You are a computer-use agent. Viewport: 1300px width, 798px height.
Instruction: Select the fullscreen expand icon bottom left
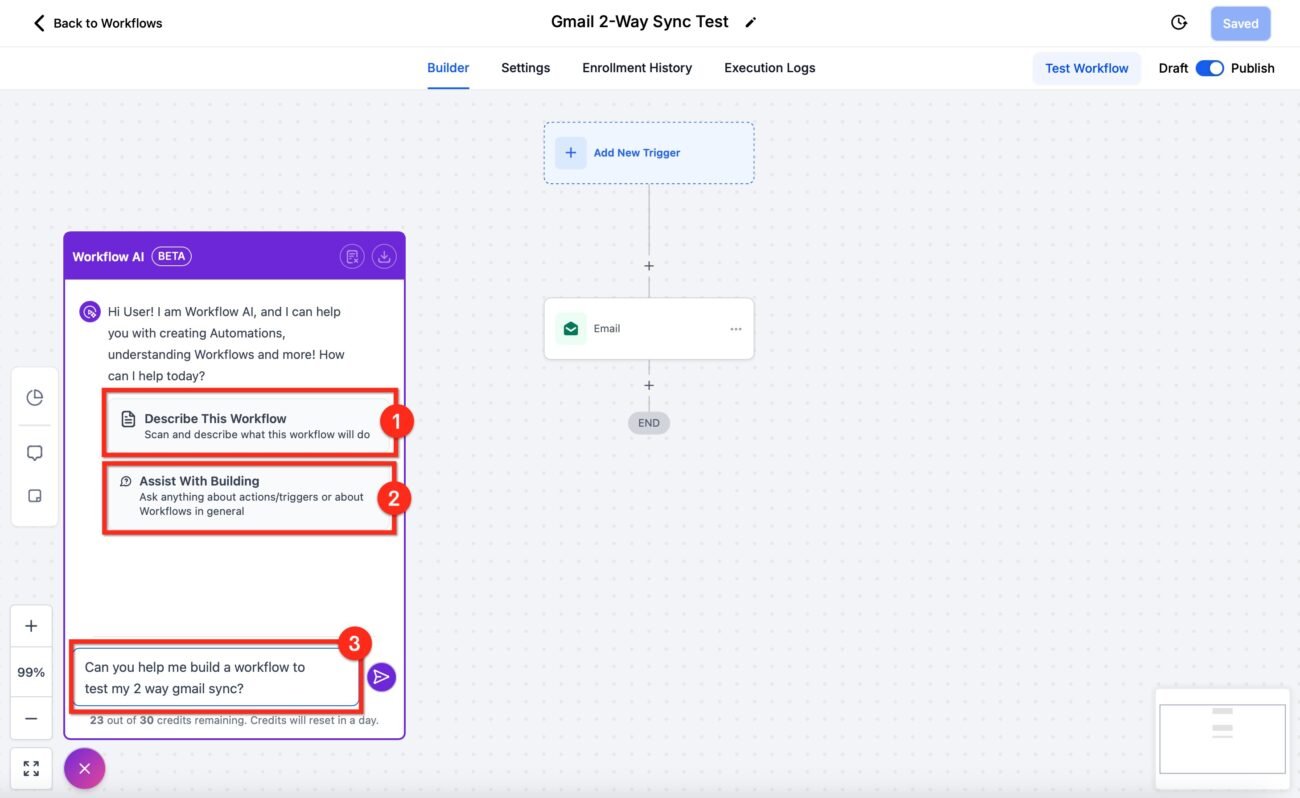30,767
